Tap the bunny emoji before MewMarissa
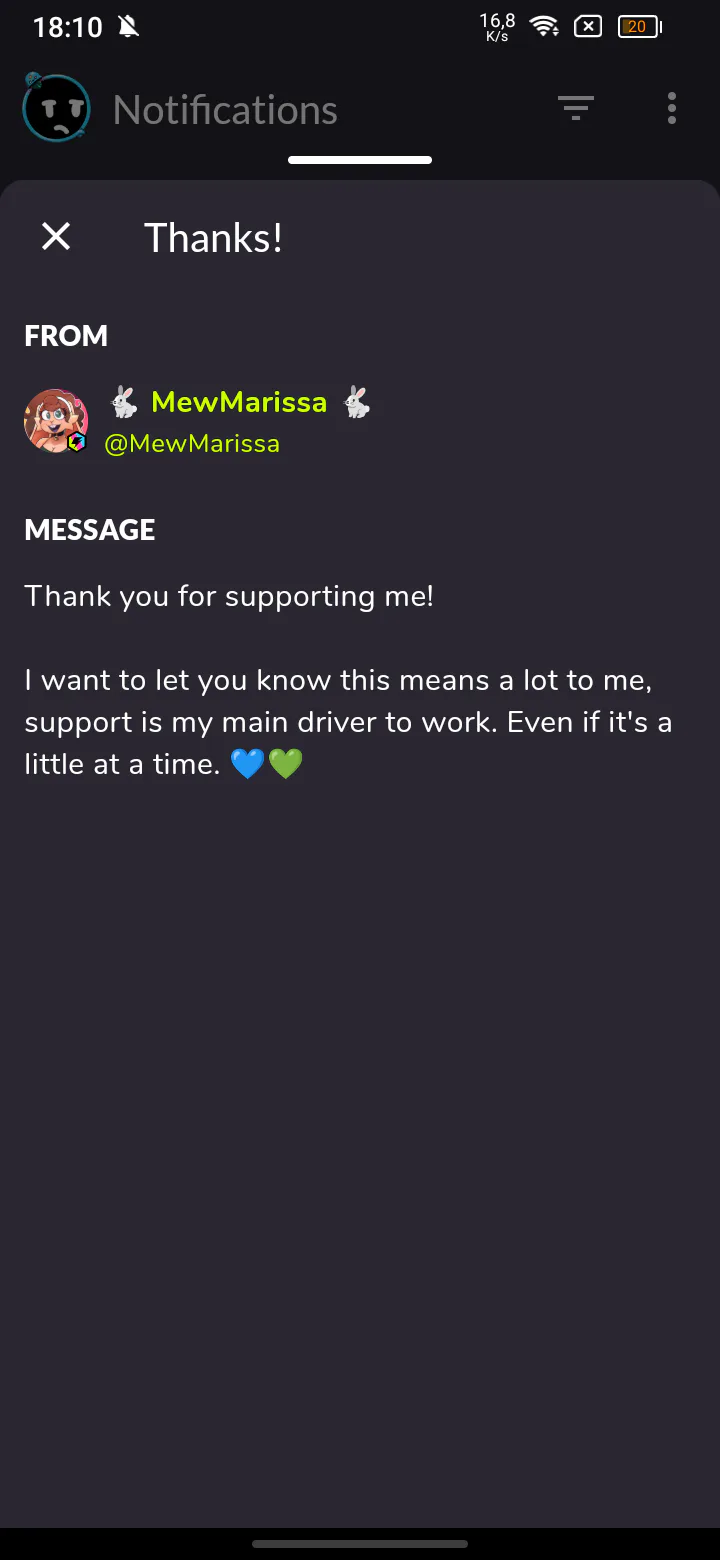720x1560 pixels. [124, 402]
